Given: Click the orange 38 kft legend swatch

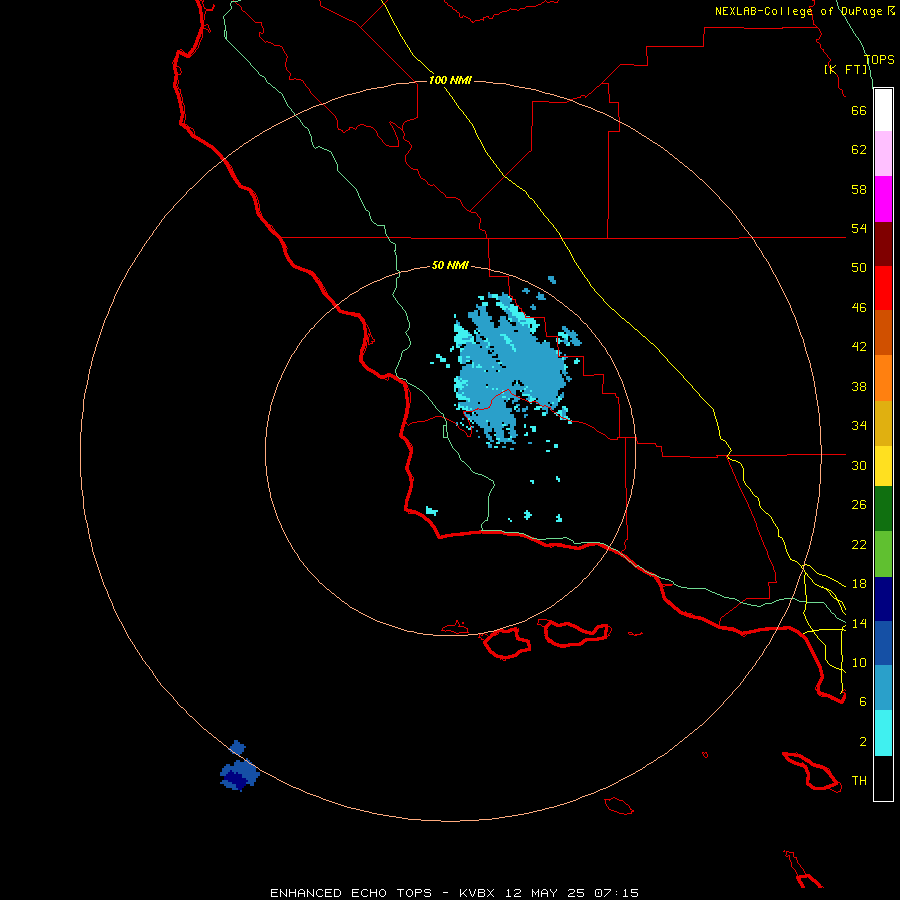Looking at the screenshot, I should click(883, 378).
